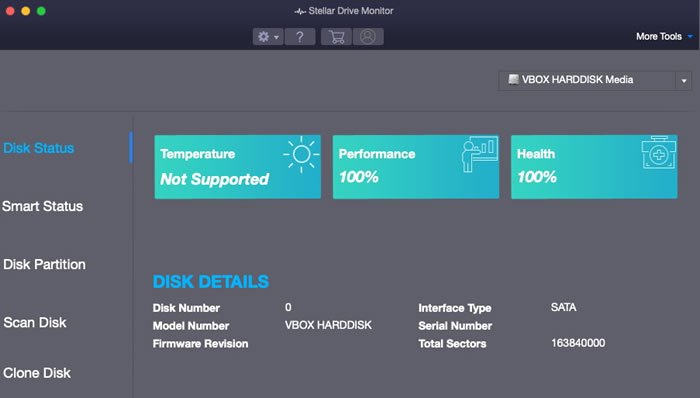Open the Clone Disk tab

click(x=37, y=373)
